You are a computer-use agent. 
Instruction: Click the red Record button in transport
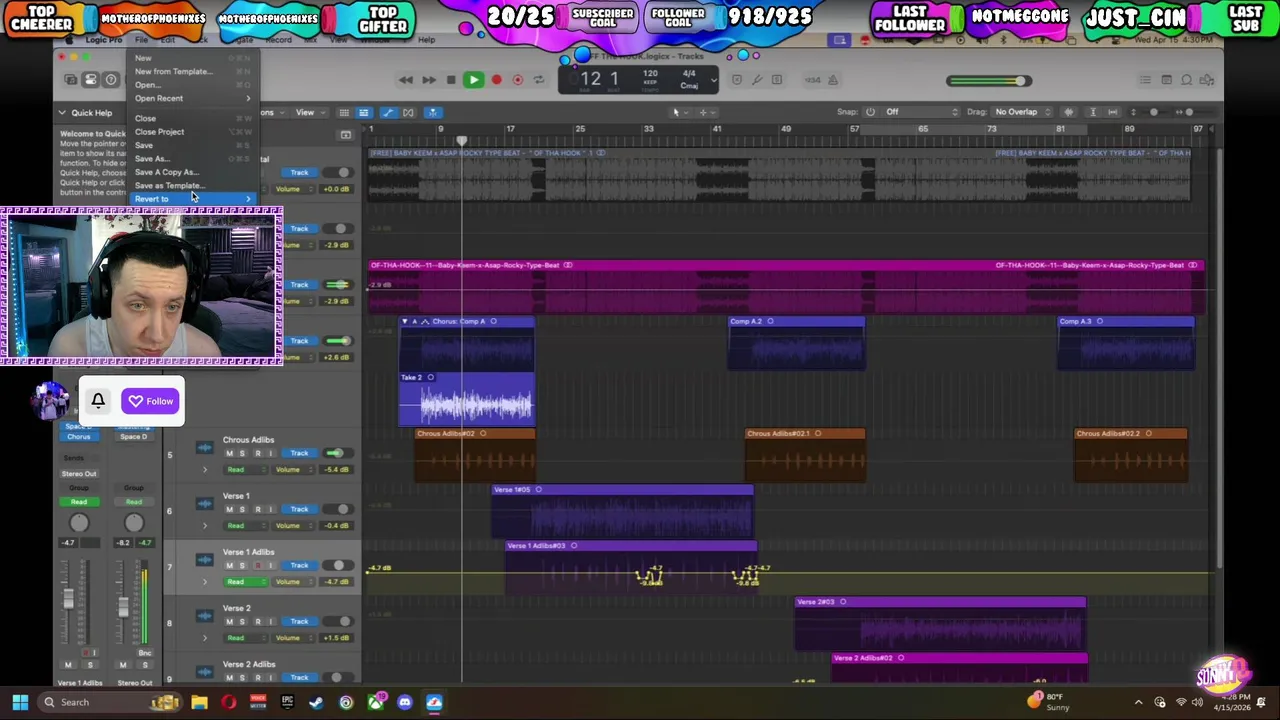tap(496, 80)
